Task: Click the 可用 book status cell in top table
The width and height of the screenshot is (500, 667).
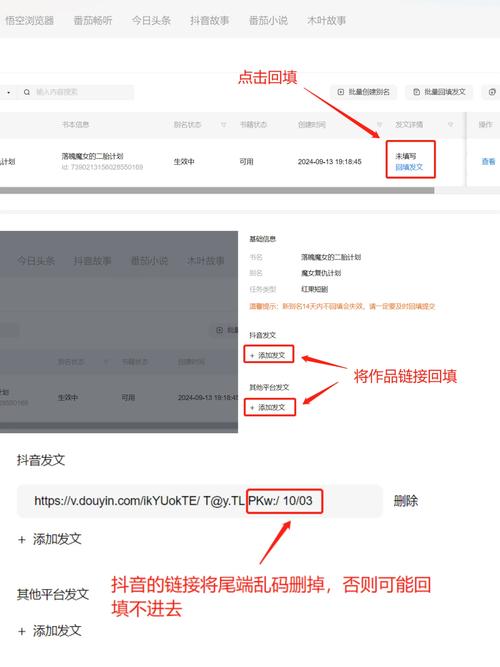Action: [246, 162]
